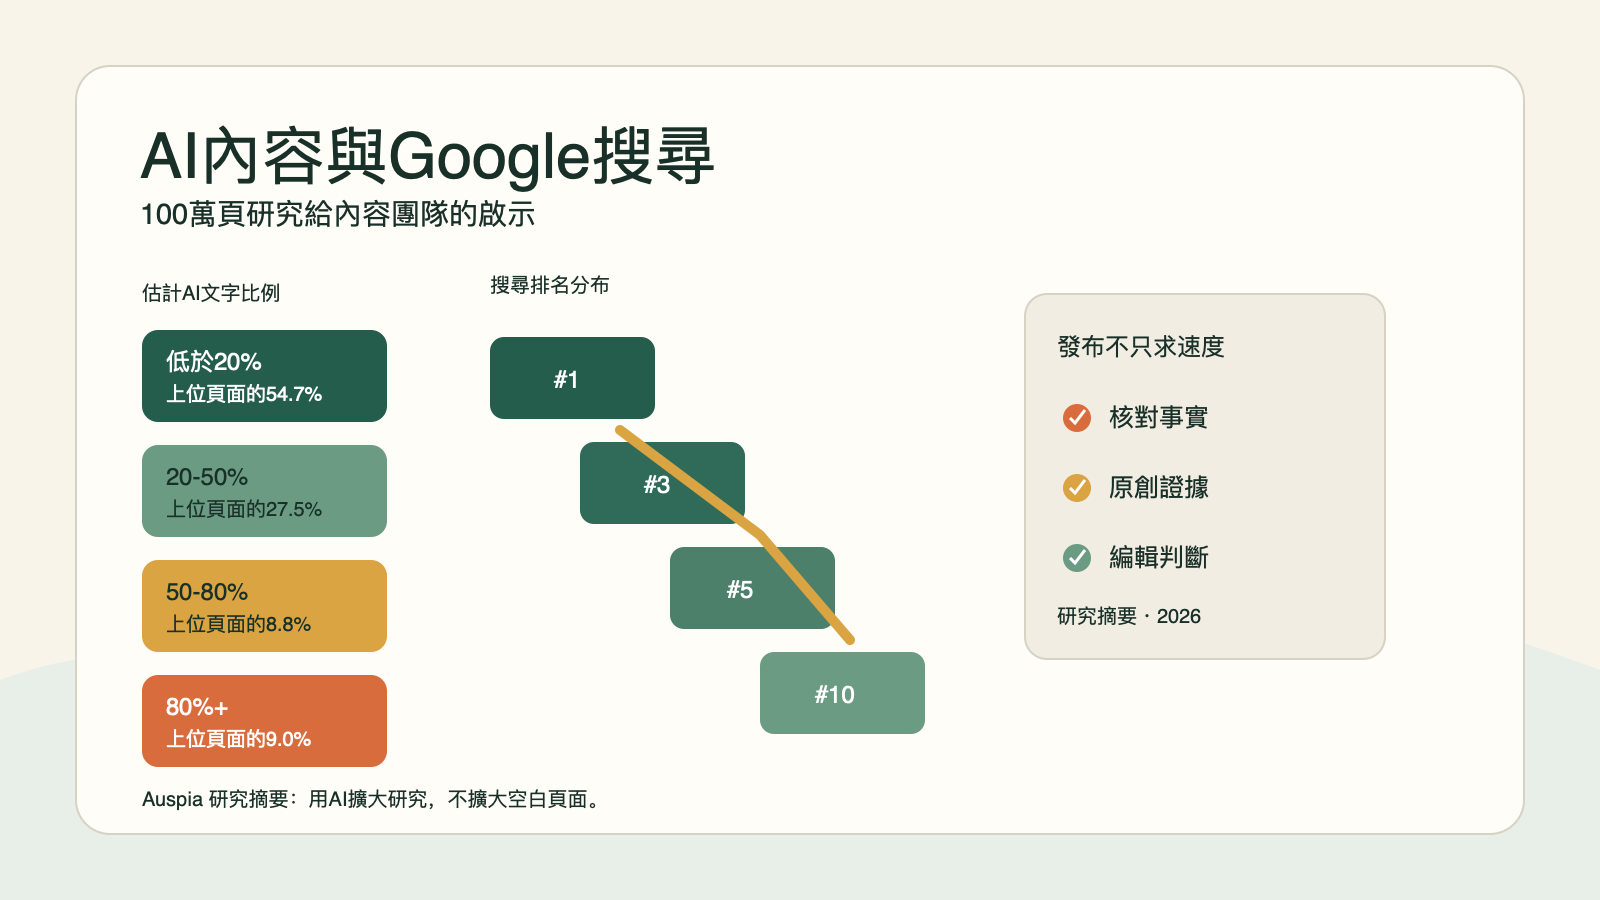This screenshot has width=1600, height=900.
Task: Click the 上位頁面的27.5% text
Action: [x=244, y=509]
